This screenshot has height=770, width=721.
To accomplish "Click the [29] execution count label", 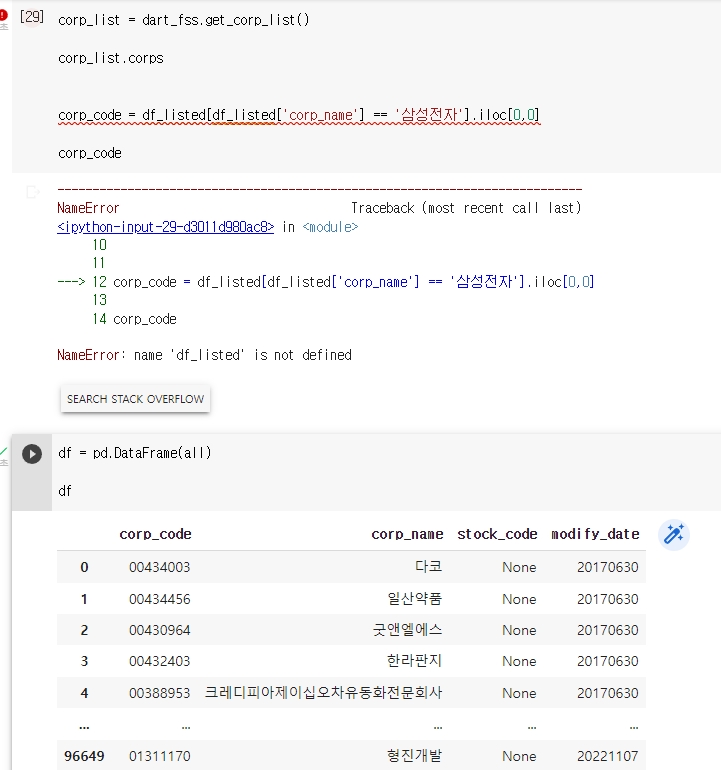I will (x=32, y=17).
